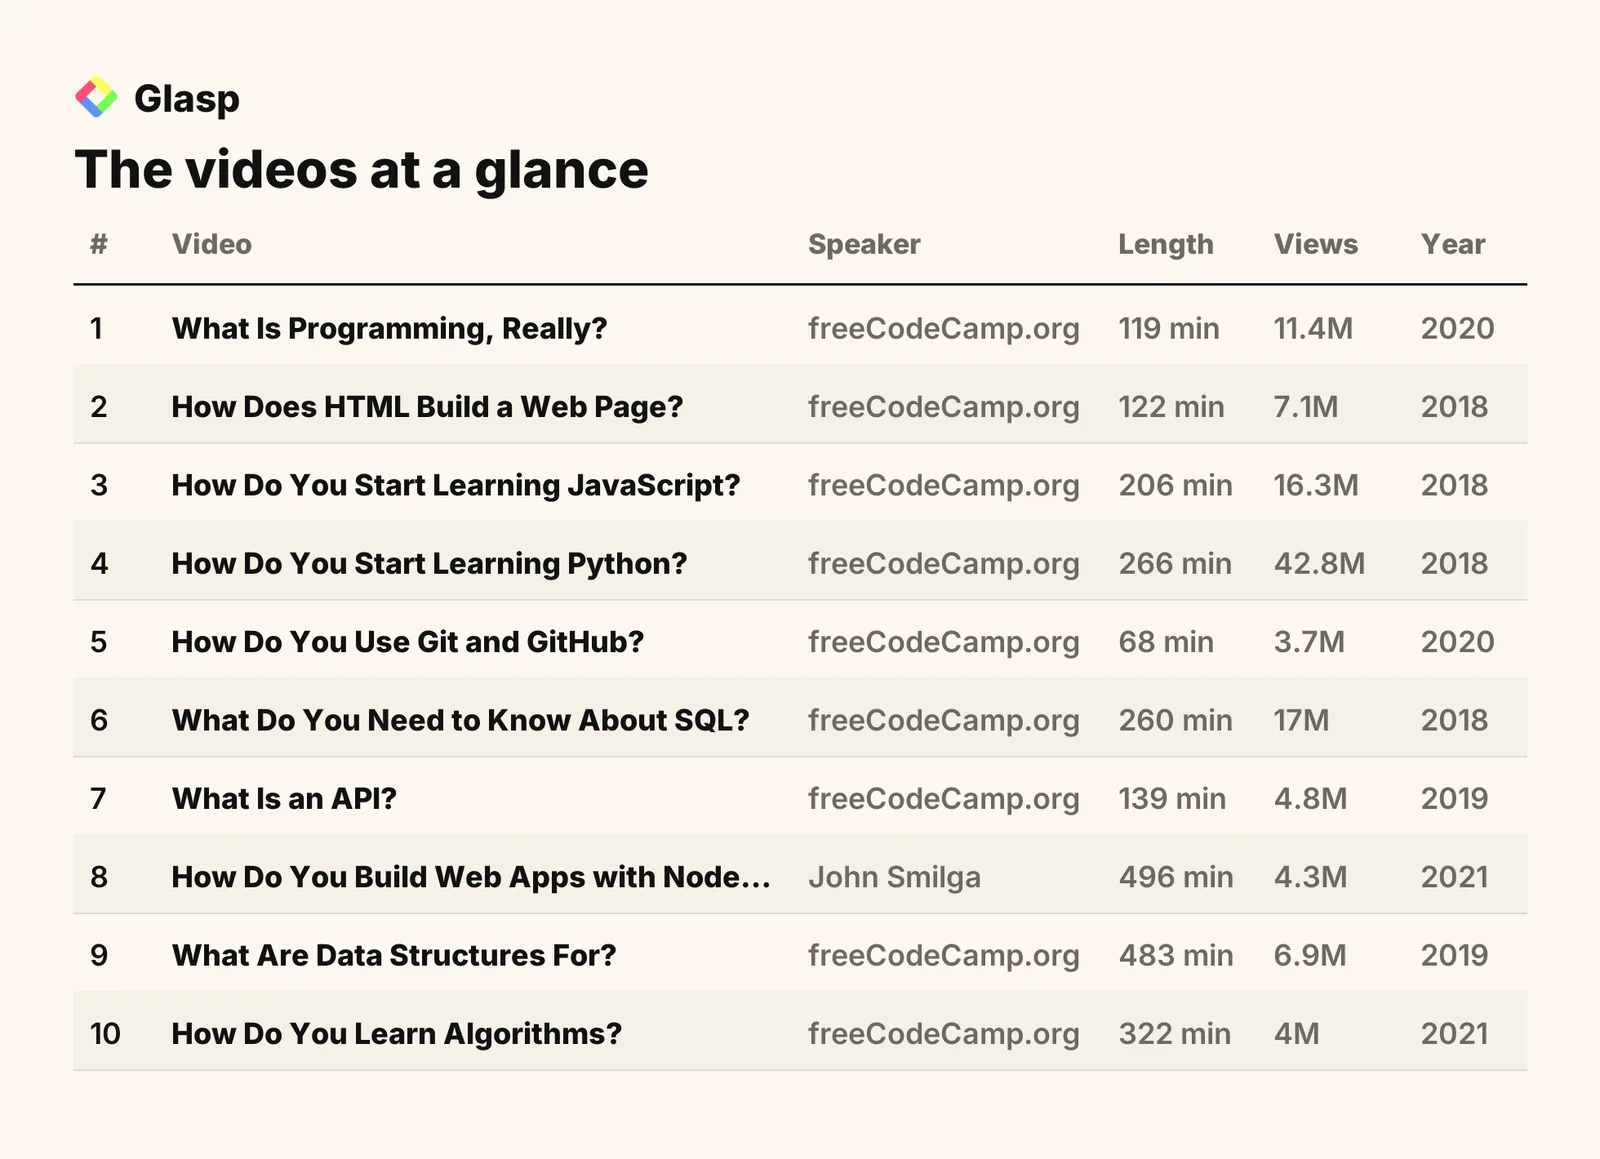Click year 2019 in the API row
The image size is (1600, 1159).
[1455, 799]
